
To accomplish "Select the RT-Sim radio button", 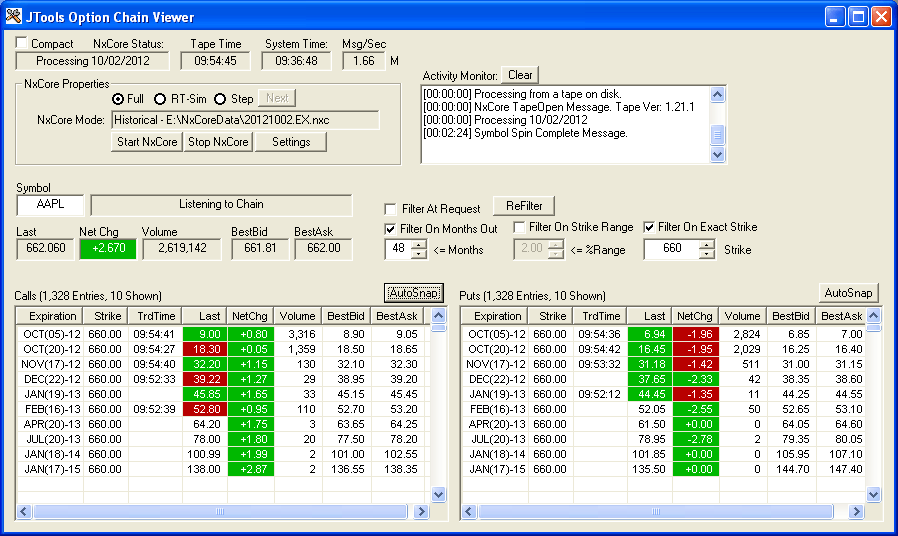I will pyautogui.click(x=160, y=99).
